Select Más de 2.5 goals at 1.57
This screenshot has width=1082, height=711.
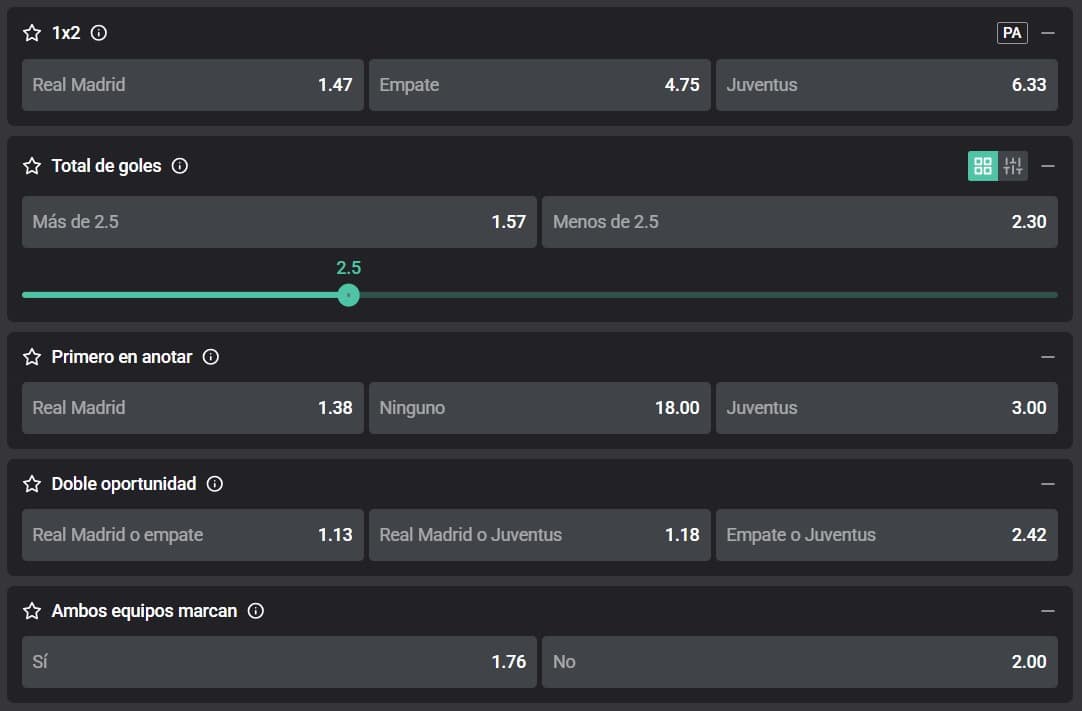(279, 222)
